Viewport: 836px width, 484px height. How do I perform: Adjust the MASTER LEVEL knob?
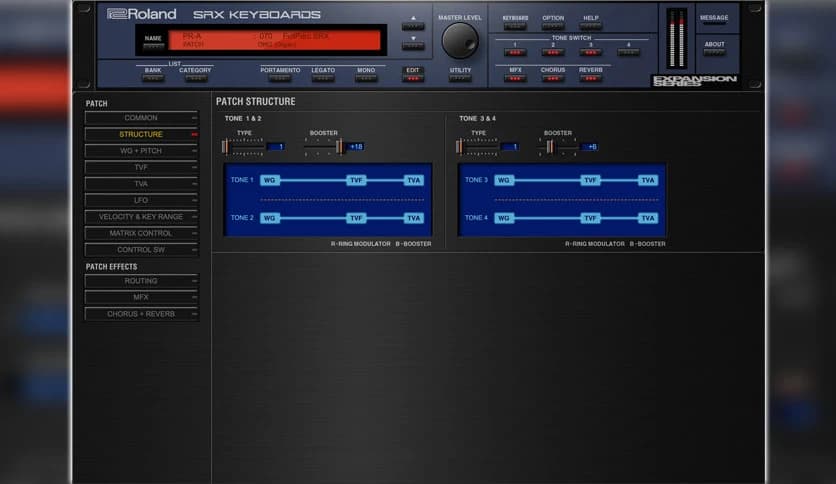[460, 41]
